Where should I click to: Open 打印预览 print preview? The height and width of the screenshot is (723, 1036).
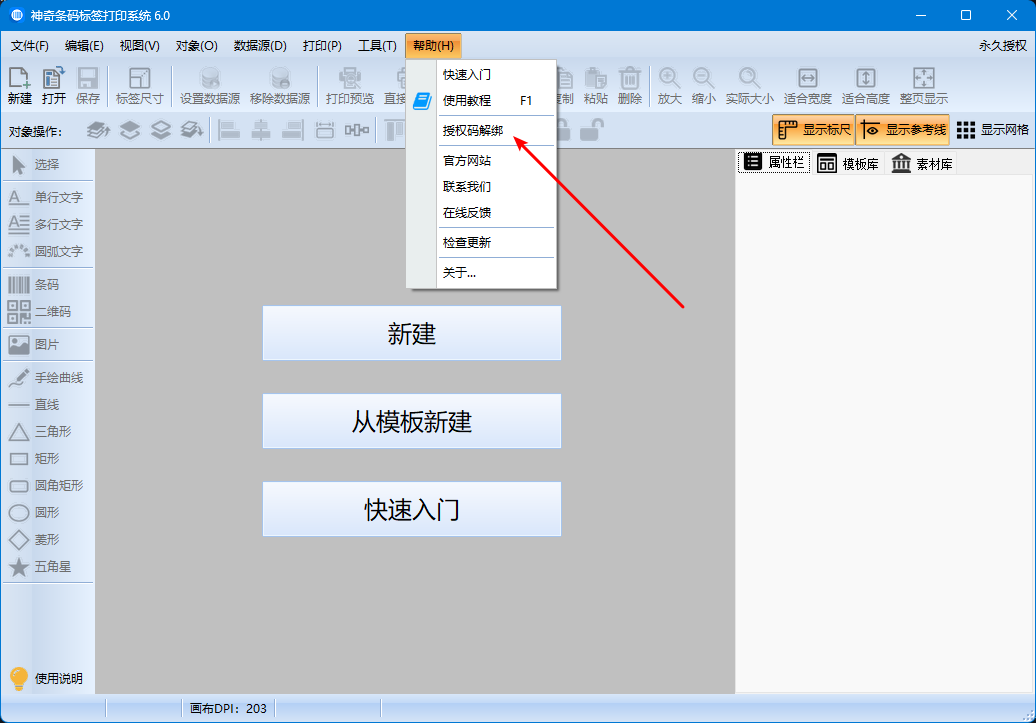[x=350, y=86]
